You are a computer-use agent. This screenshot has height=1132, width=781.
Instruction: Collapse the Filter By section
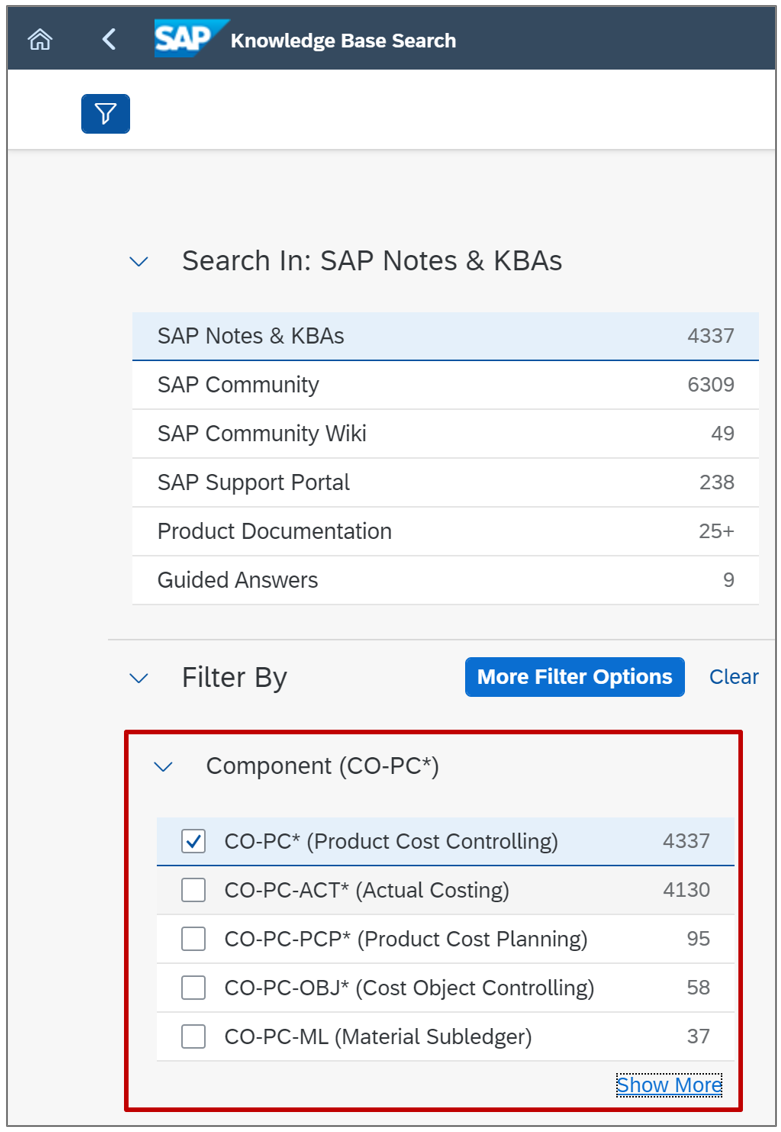click(139, 678)
